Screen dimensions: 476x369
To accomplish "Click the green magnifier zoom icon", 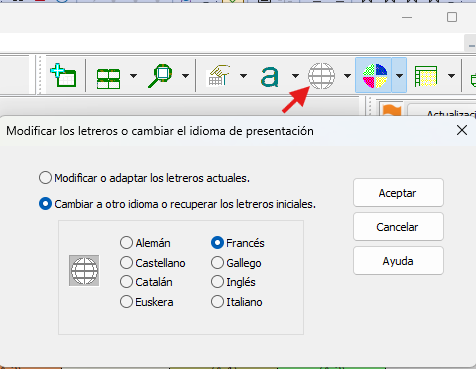I will coord(161,76).
